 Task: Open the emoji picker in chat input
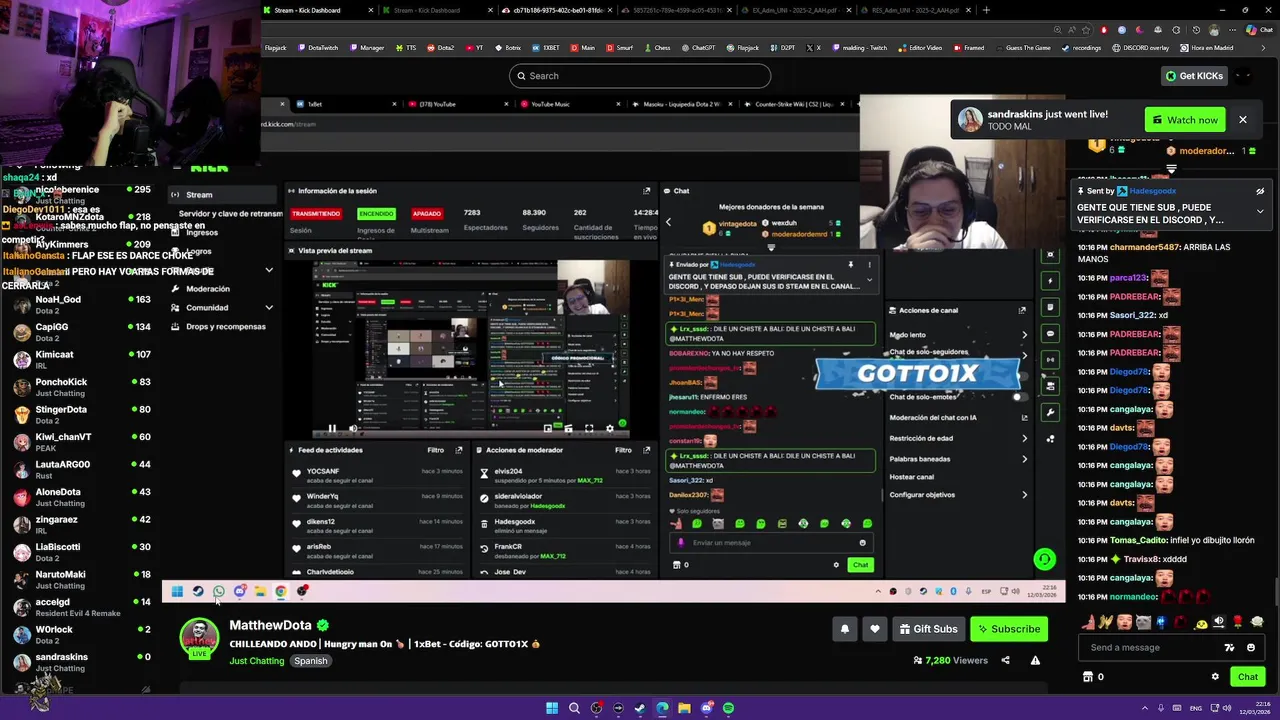coord(1250,647)
